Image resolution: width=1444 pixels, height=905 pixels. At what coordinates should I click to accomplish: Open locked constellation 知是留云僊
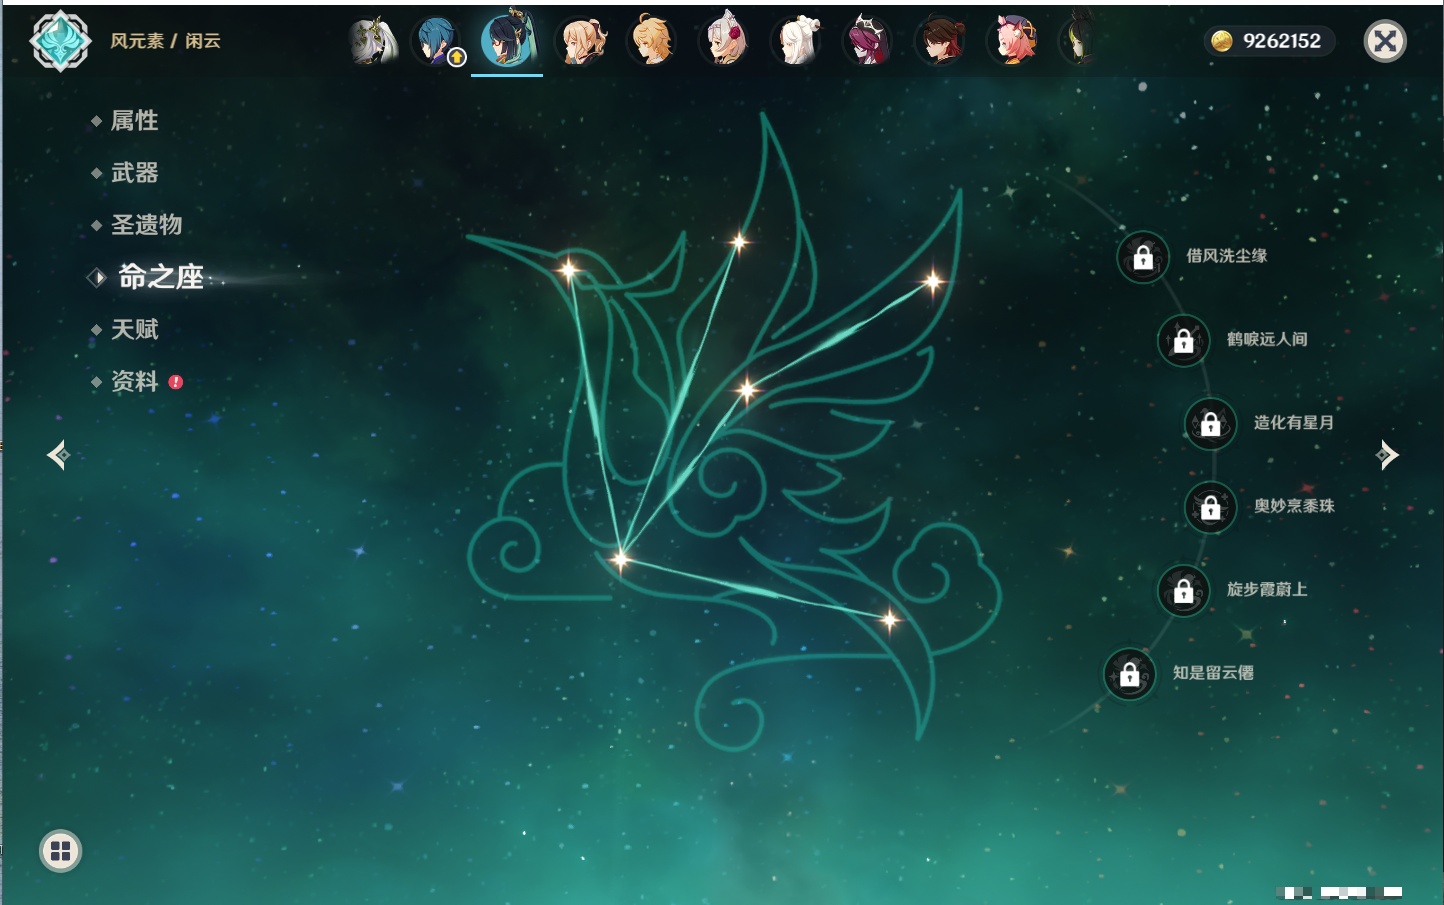(1130, 674)
